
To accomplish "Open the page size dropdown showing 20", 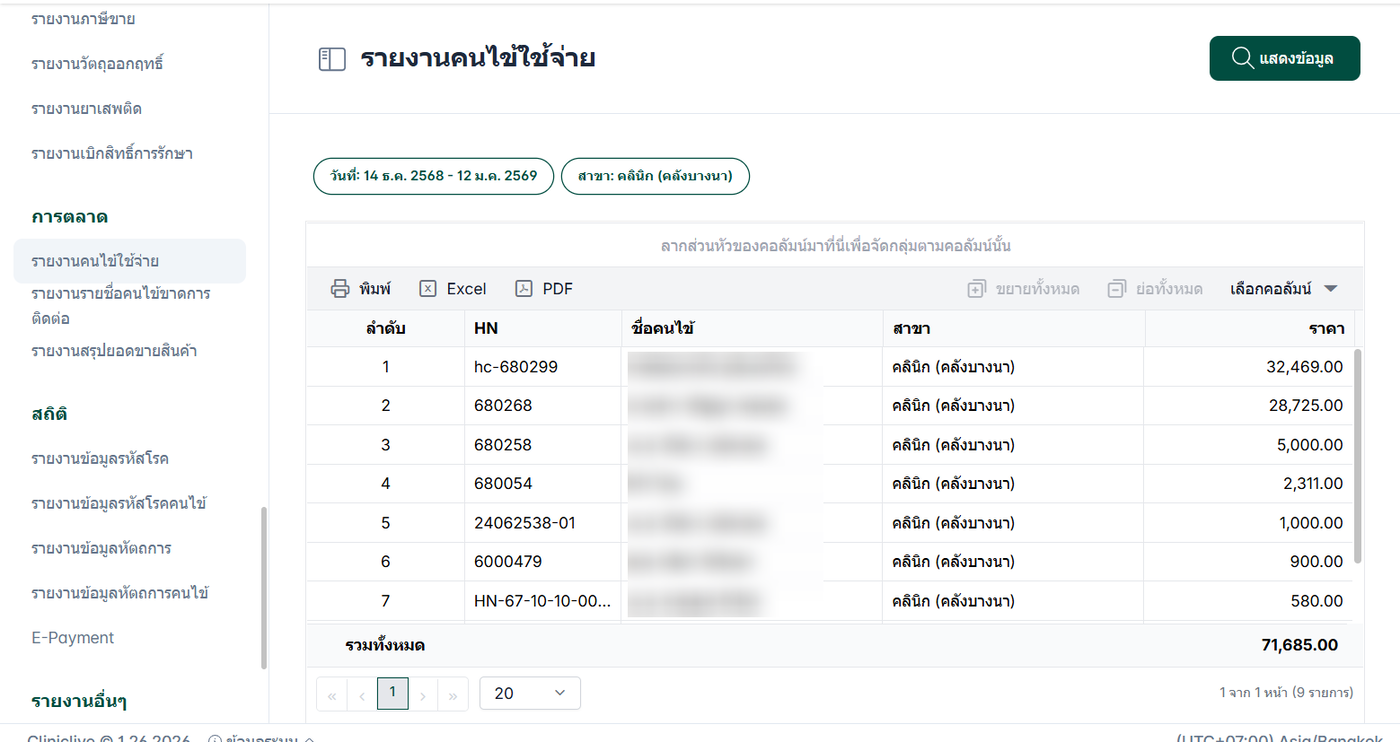I will (530, 693).
